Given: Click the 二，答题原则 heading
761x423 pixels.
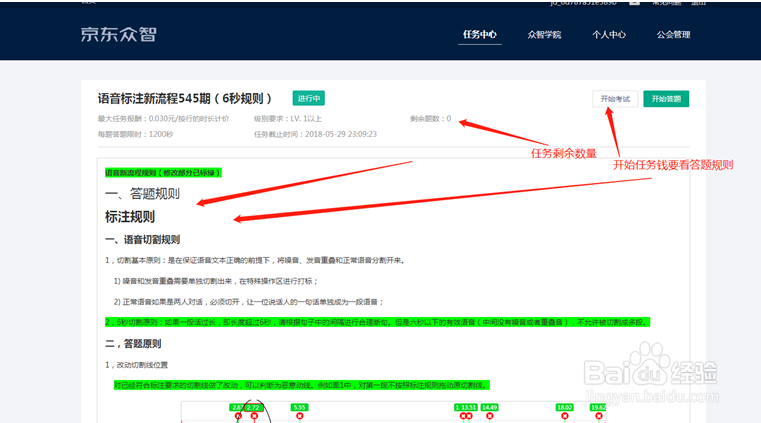Looking at the screenshot, I should coord(133,344).
